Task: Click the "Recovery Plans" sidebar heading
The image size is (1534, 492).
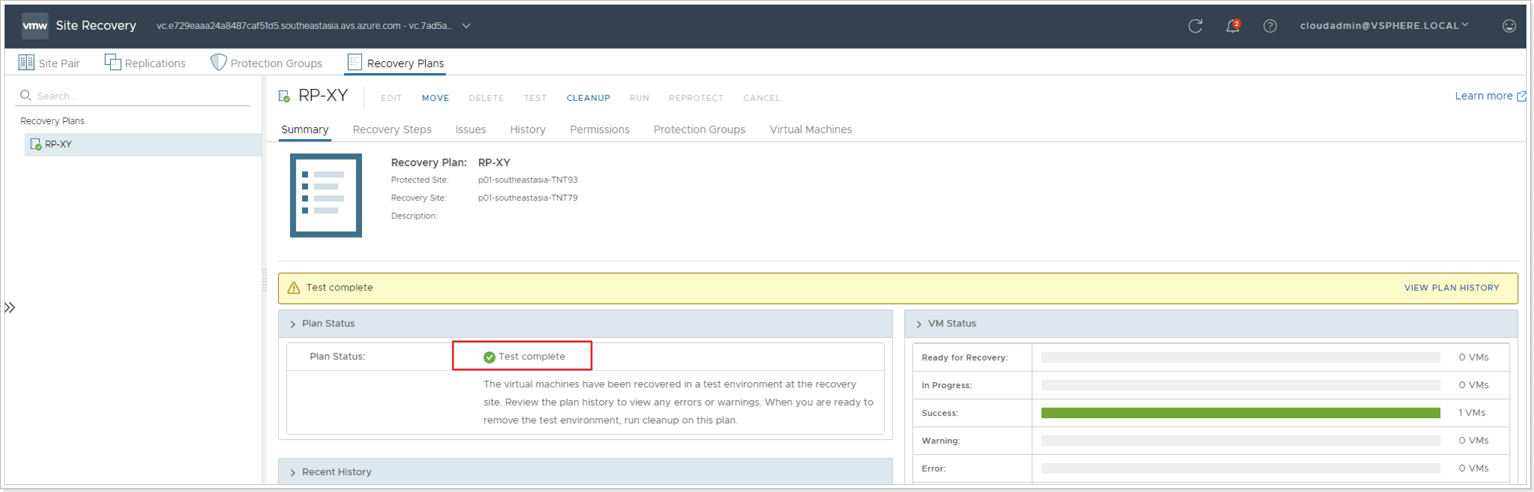Action: (52, 121)
